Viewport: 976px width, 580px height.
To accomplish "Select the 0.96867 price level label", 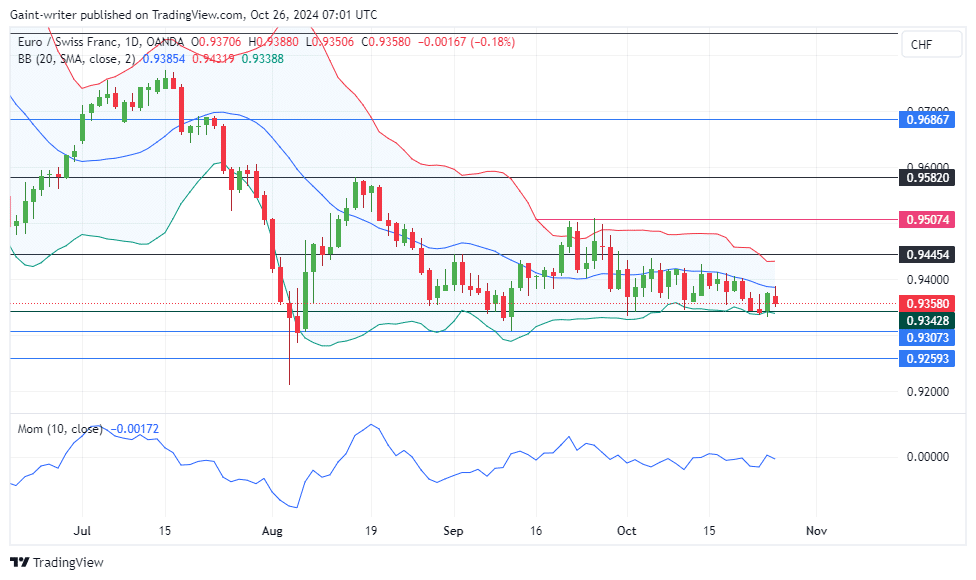I will 927,119.
